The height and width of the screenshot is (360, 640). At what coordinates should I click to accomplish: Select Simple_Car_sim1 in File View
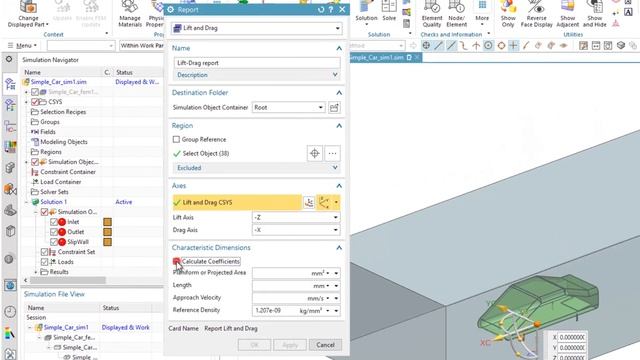pyautogui.click(x=66, y=327)
